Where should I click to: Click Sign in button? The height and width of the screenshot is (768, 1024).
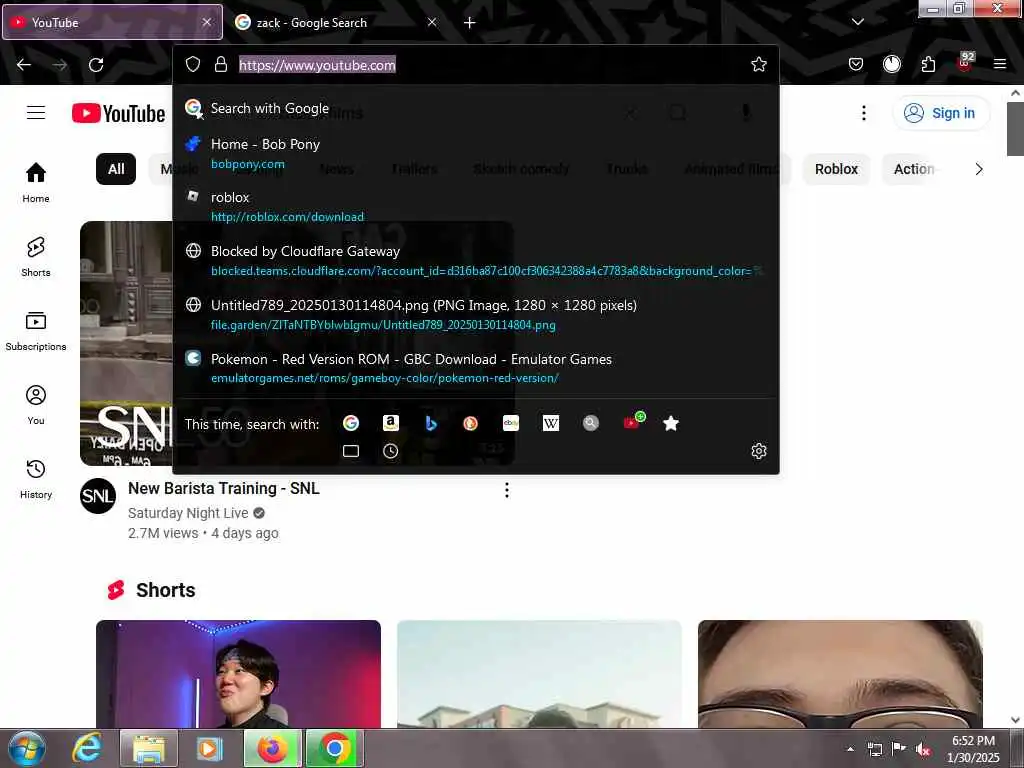[x=941, y=113]
